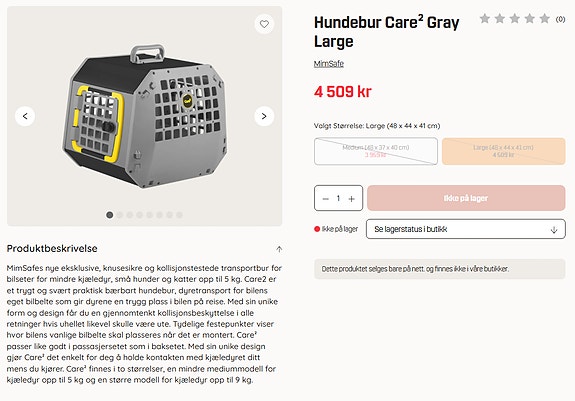This screenshot has height=401, width=575.
Task: Jump to last image carousel dot
Action: click(179, 215)
